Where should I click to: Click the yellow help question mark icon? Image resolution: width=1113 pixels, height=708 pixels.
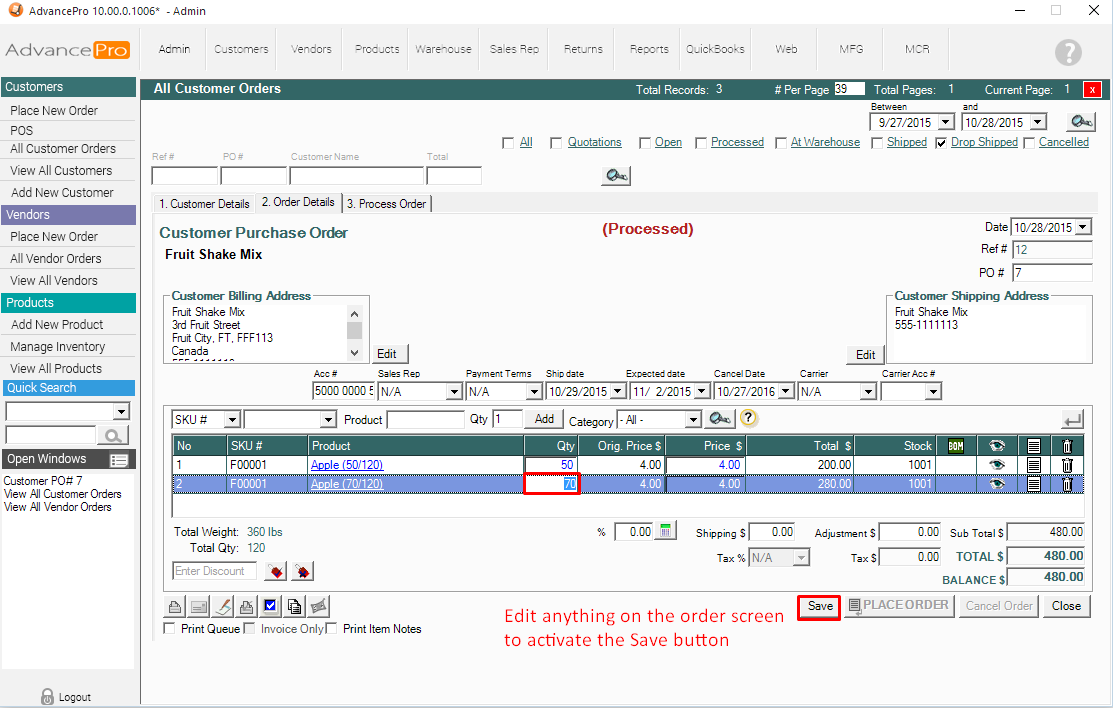tap(748, 419)
